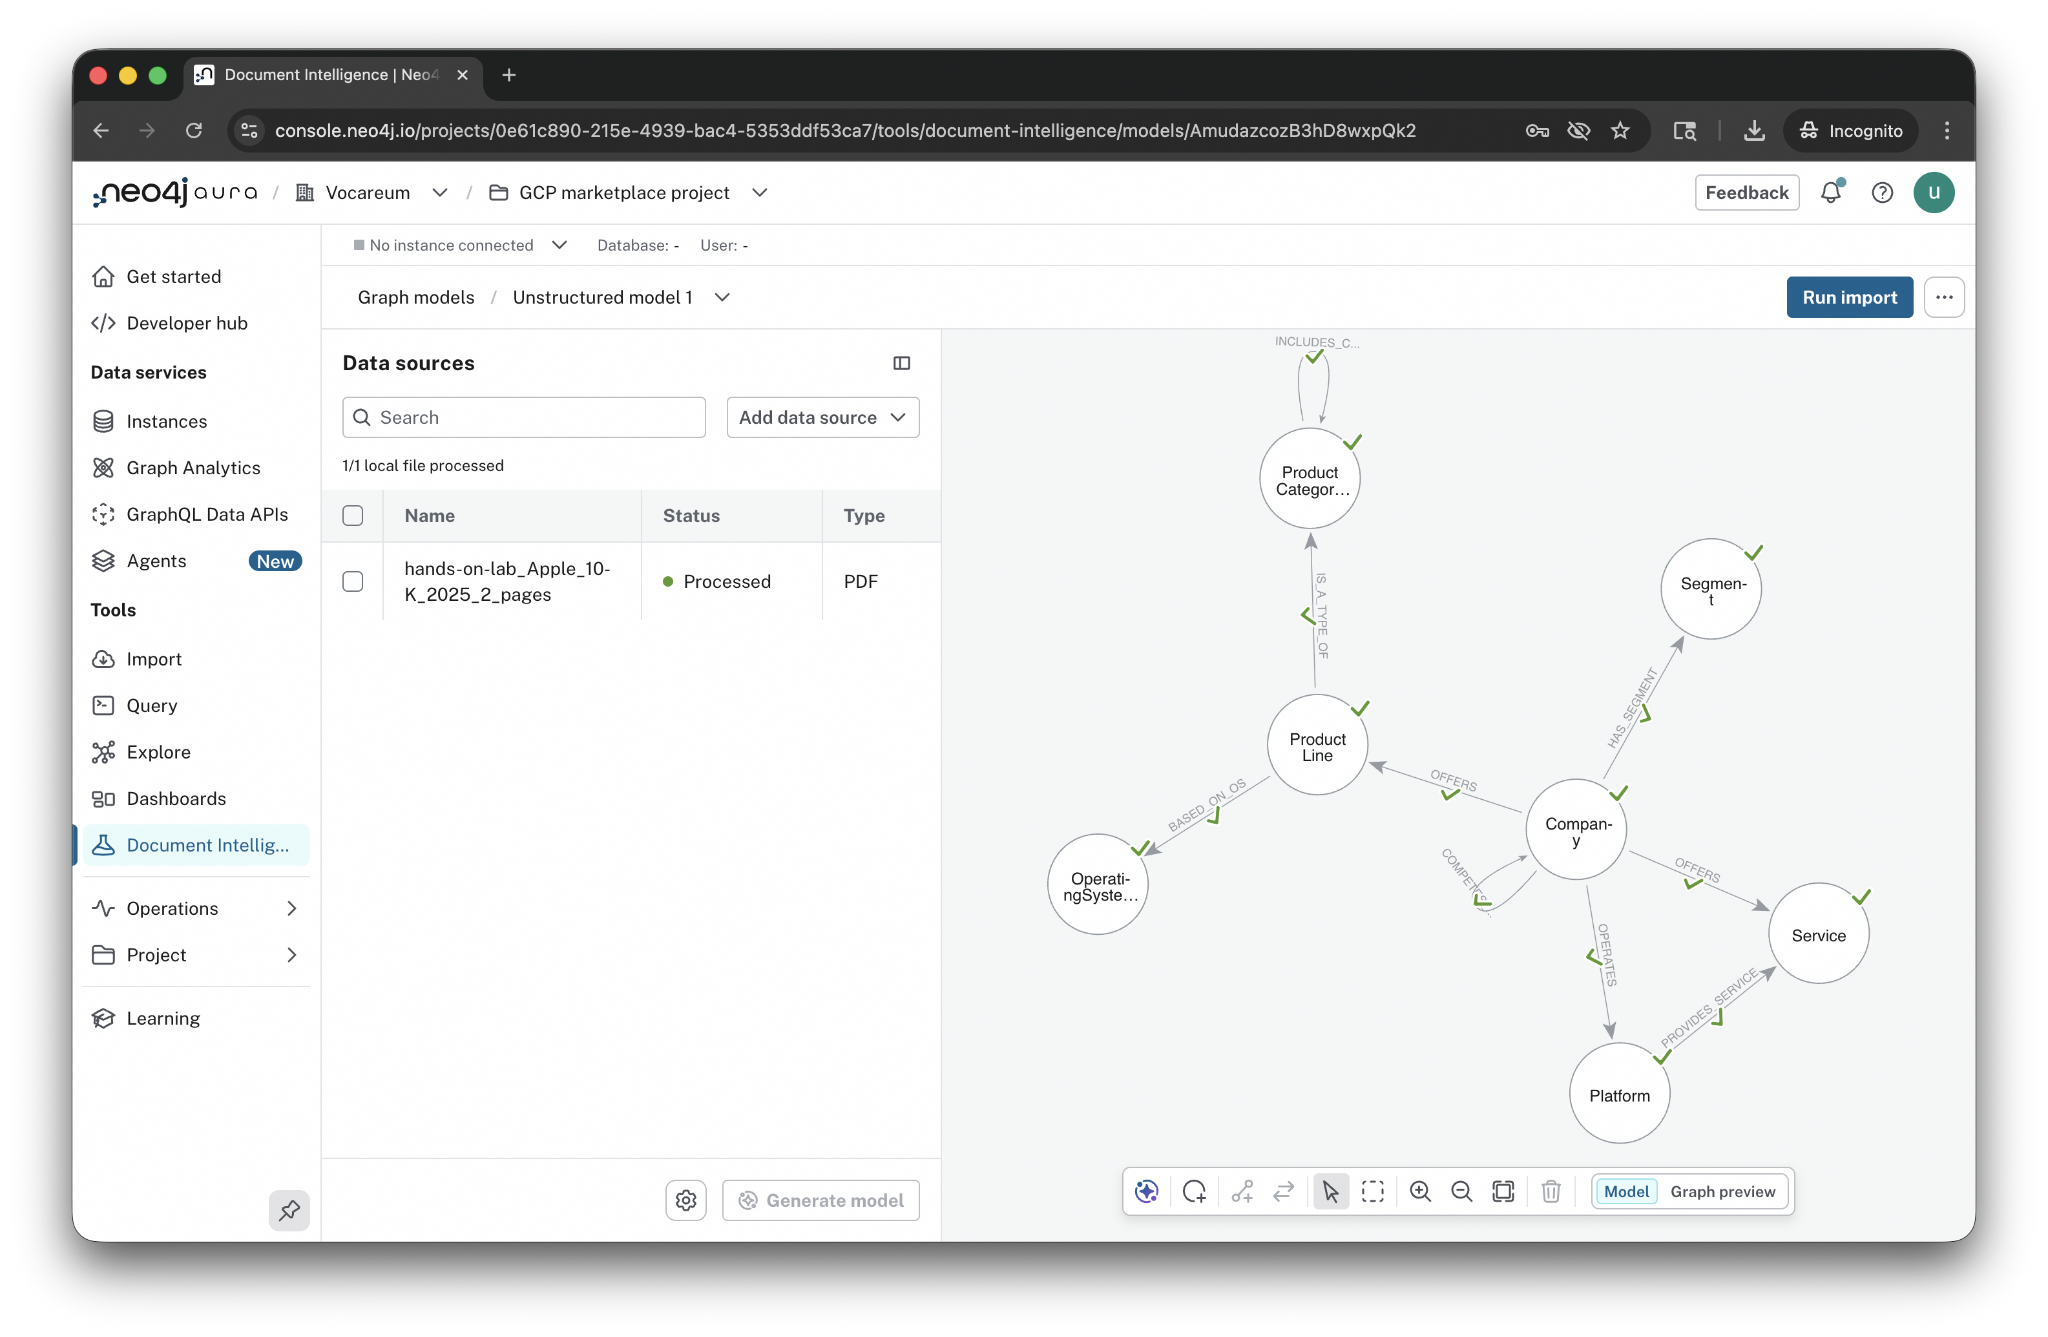Click the Generate model button
Image resolution: width=2048 pixels, height=1337 pixels.
tap(820, 1200)
